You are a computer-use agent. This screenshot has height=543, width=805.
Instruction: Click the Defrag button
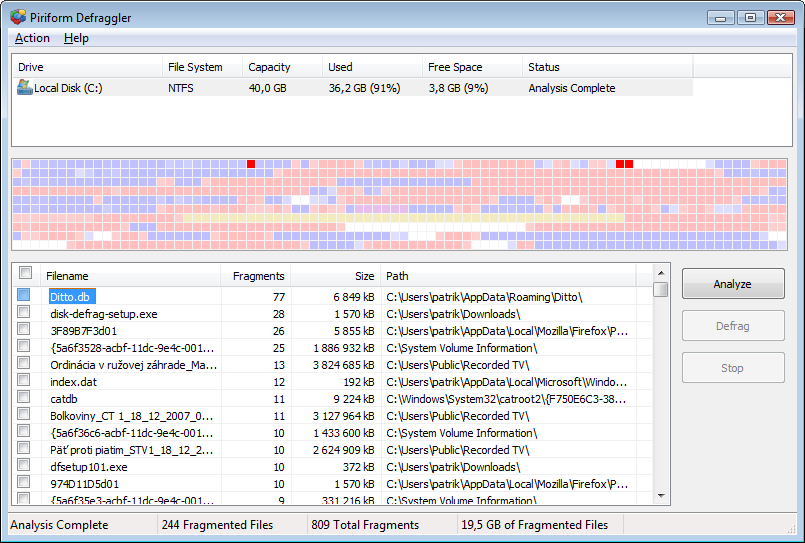pyautogui.click(x=733, y=326)
